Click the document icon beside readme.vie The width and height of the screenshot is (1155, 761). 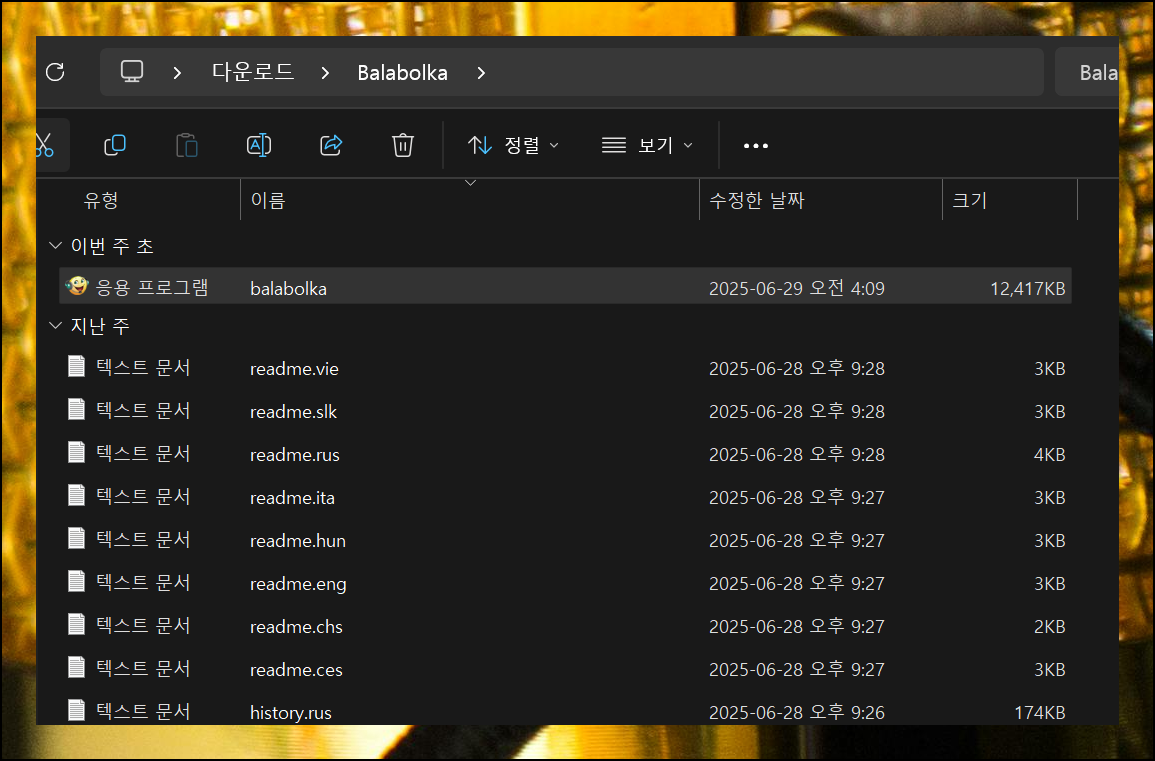point(77,366)
